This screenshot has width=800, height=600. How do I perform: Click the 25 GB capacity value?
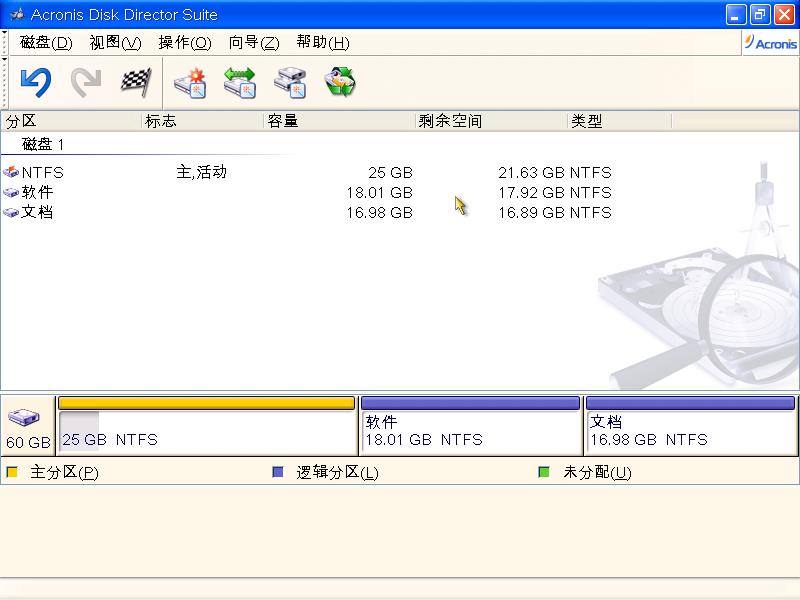click(x=390, y=172)
